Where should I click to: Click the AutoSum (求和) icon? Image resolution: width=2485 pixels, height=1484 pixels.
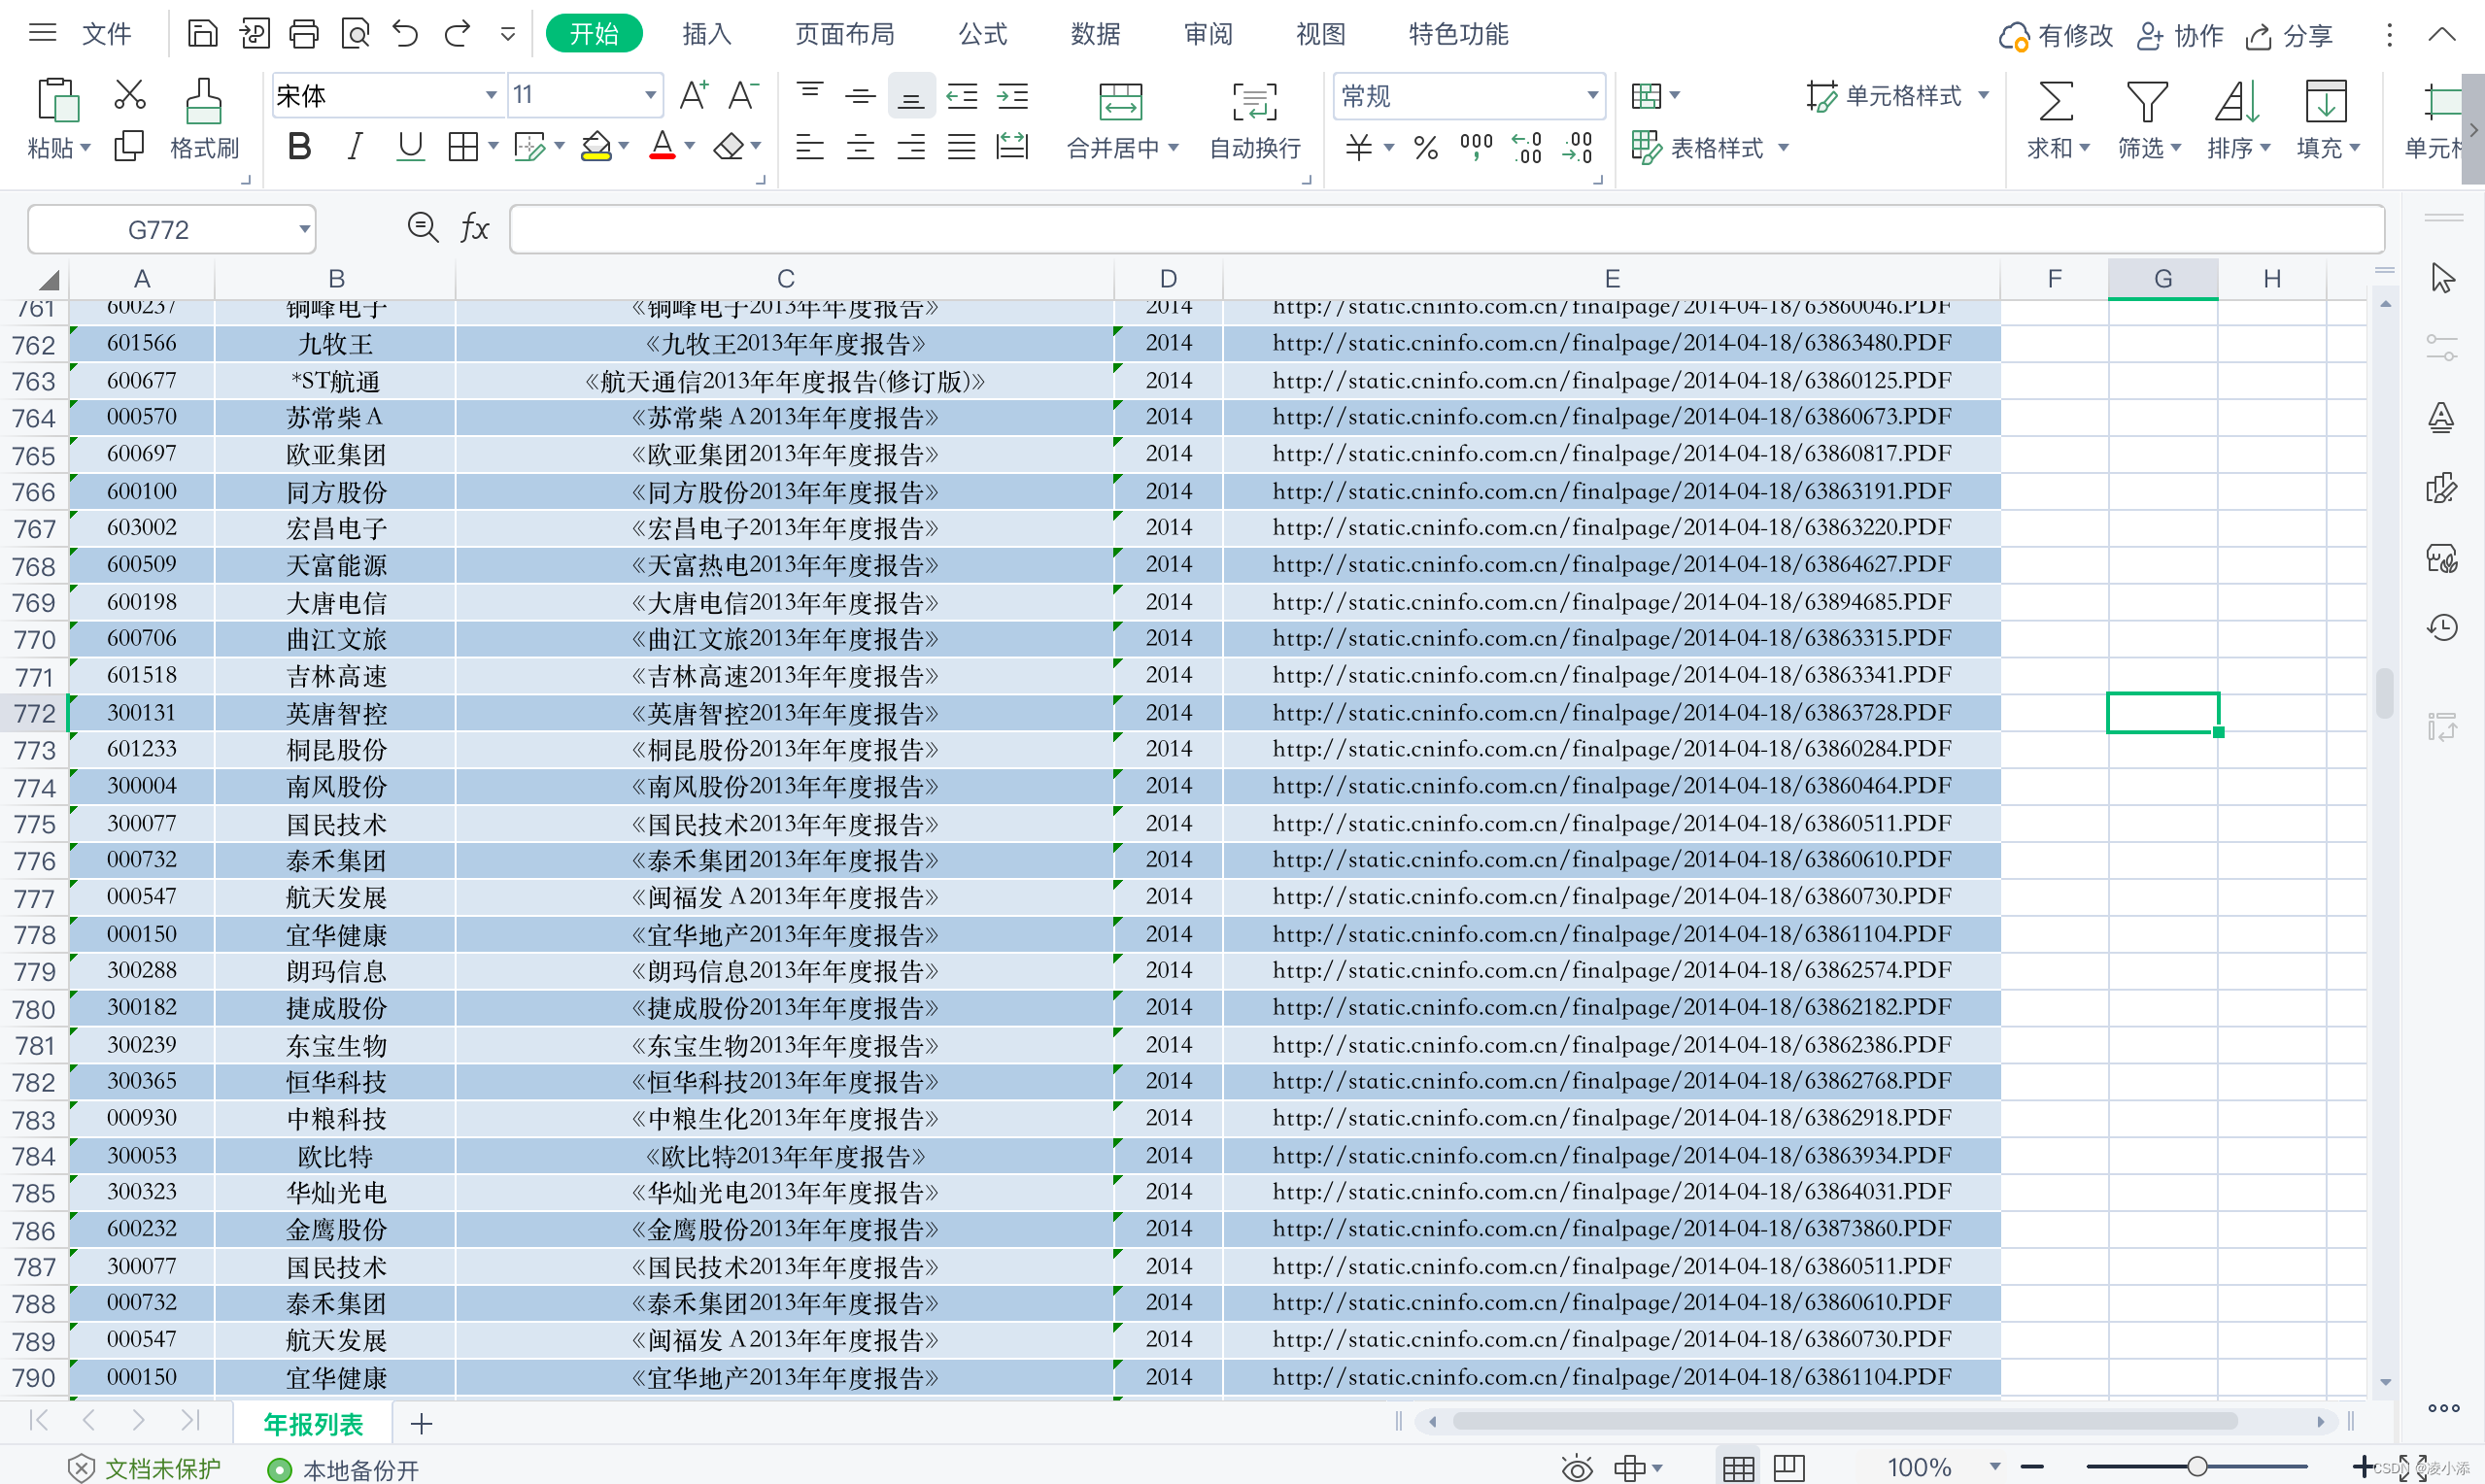click(x=2055, y=102)
